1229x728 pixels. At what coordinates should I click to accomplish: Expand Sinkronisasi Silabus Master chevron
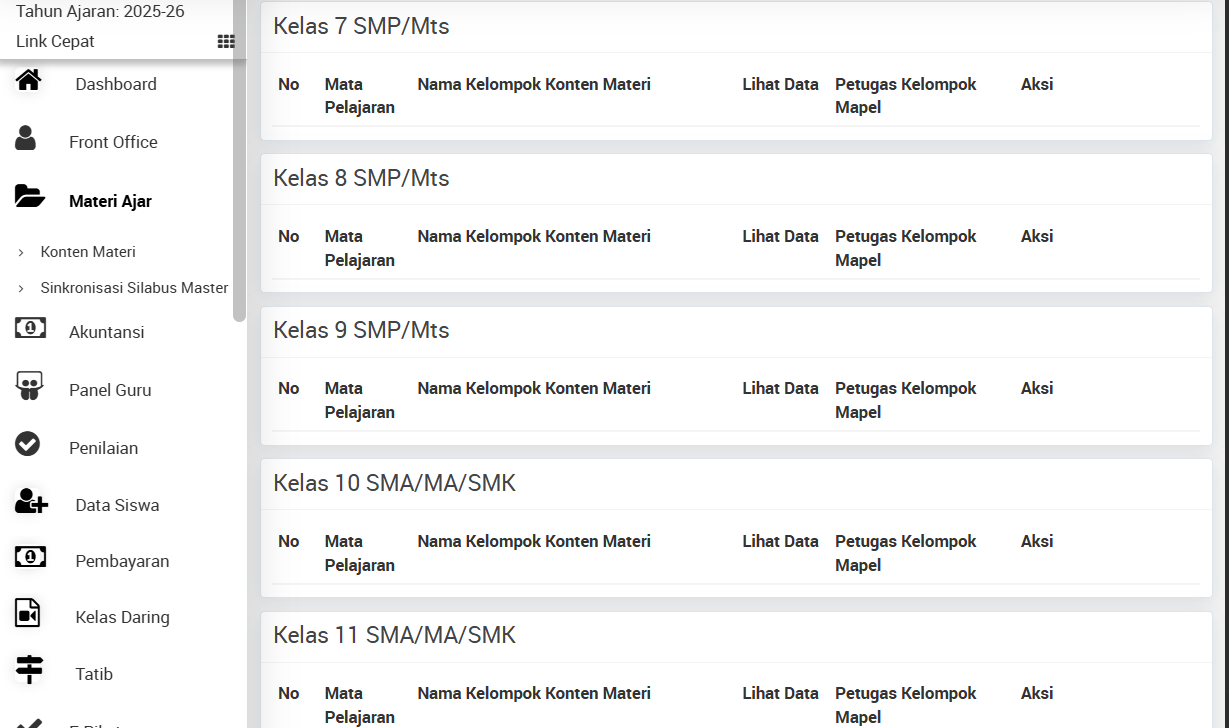click(21, 289)
